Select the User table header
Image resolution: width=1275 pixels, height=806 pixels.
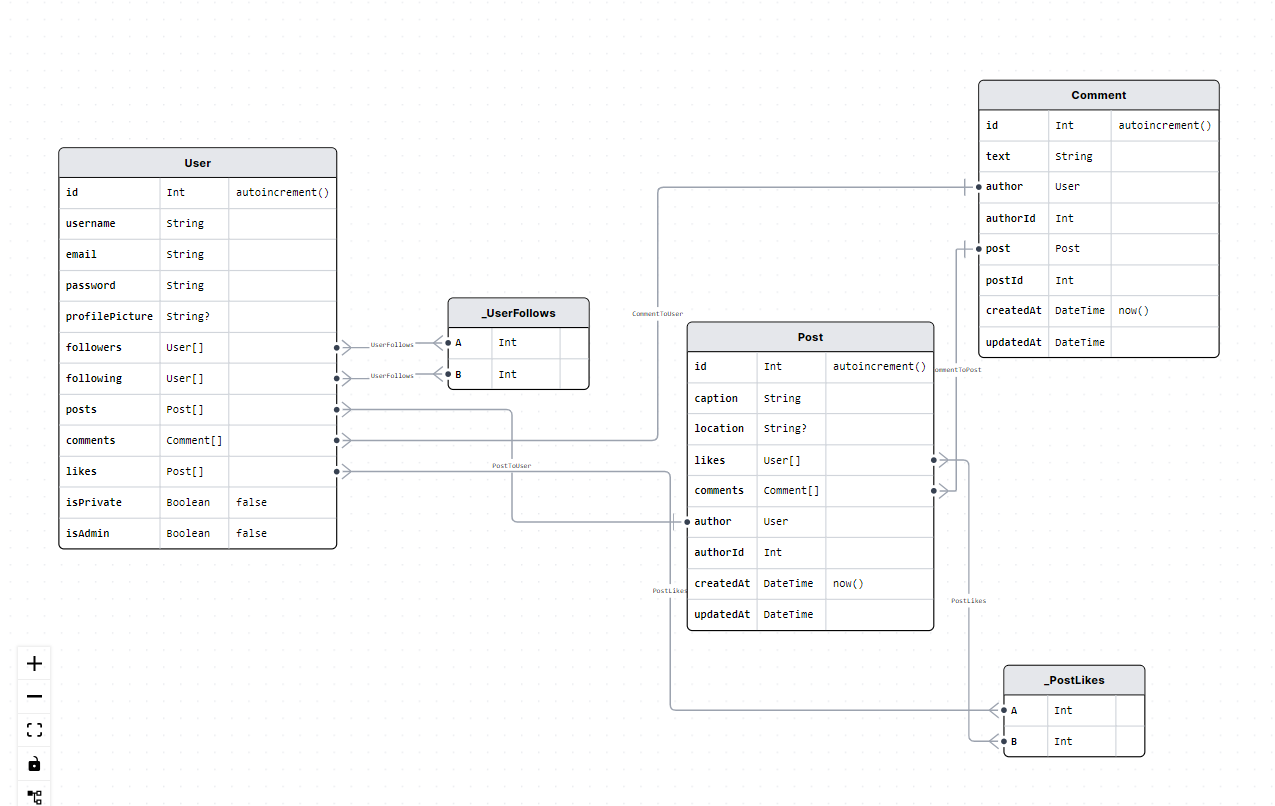198,163
